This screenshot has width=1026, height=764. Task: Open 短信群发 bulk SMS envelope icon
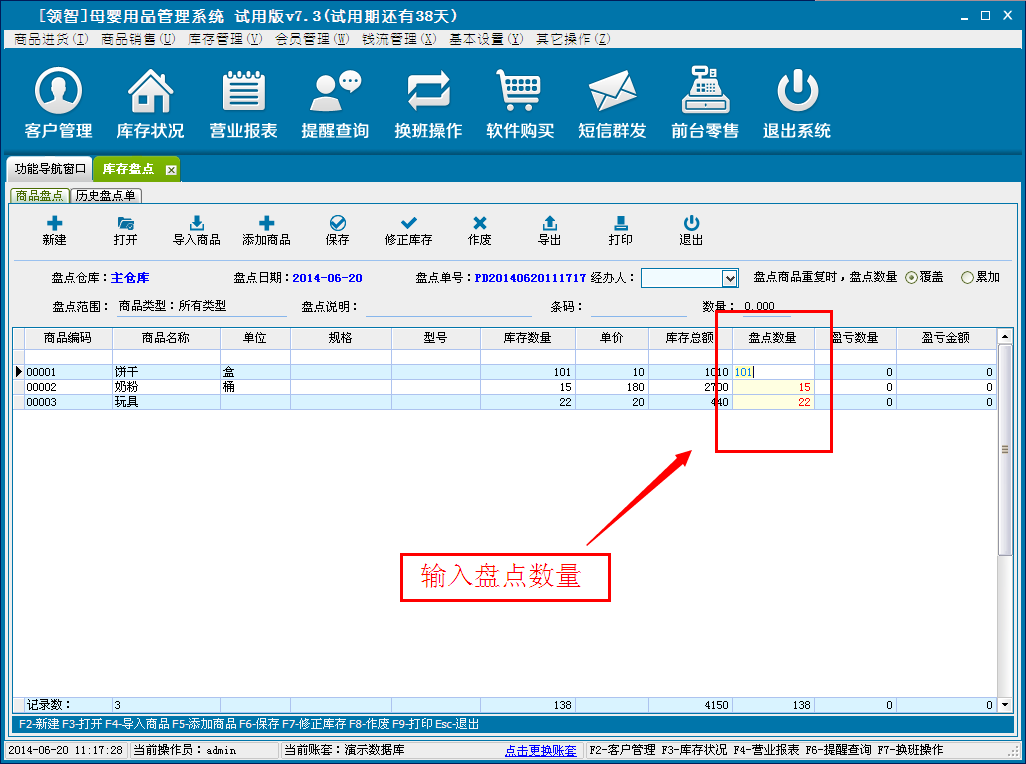pyautogui.click(x=612, y=103)
